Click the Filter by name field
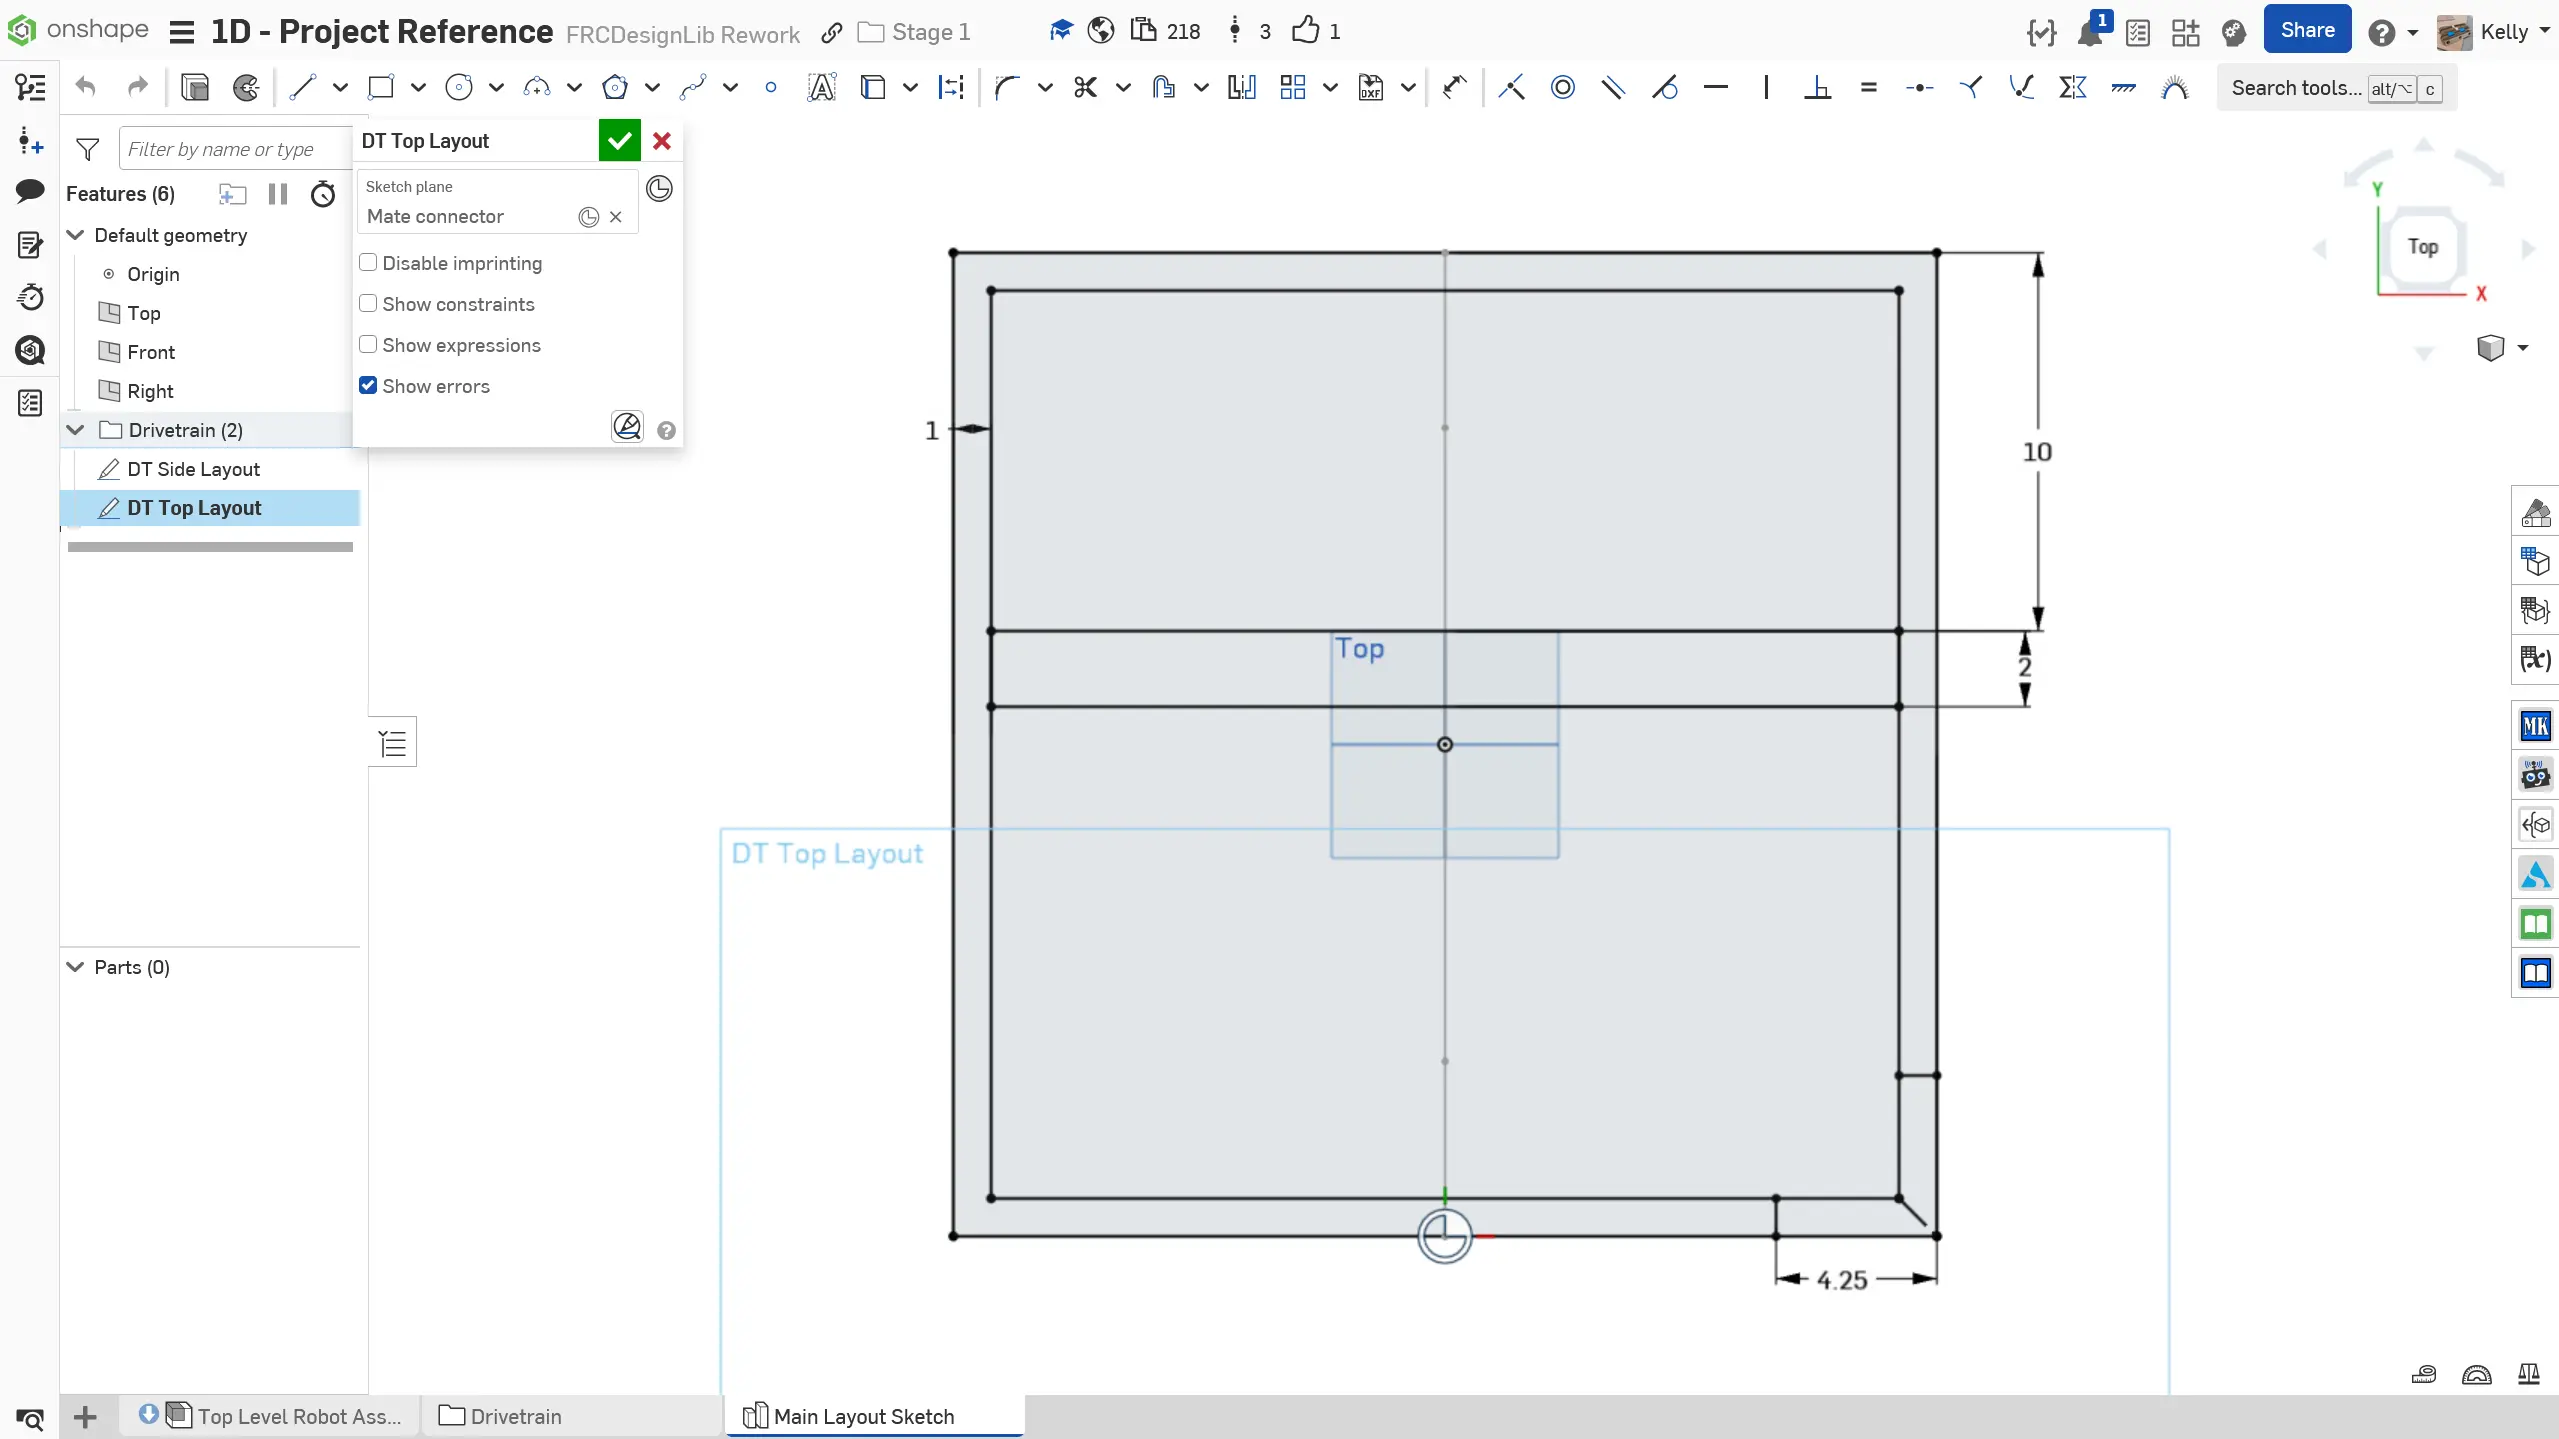The image size is (2559, 1439). 235,149
